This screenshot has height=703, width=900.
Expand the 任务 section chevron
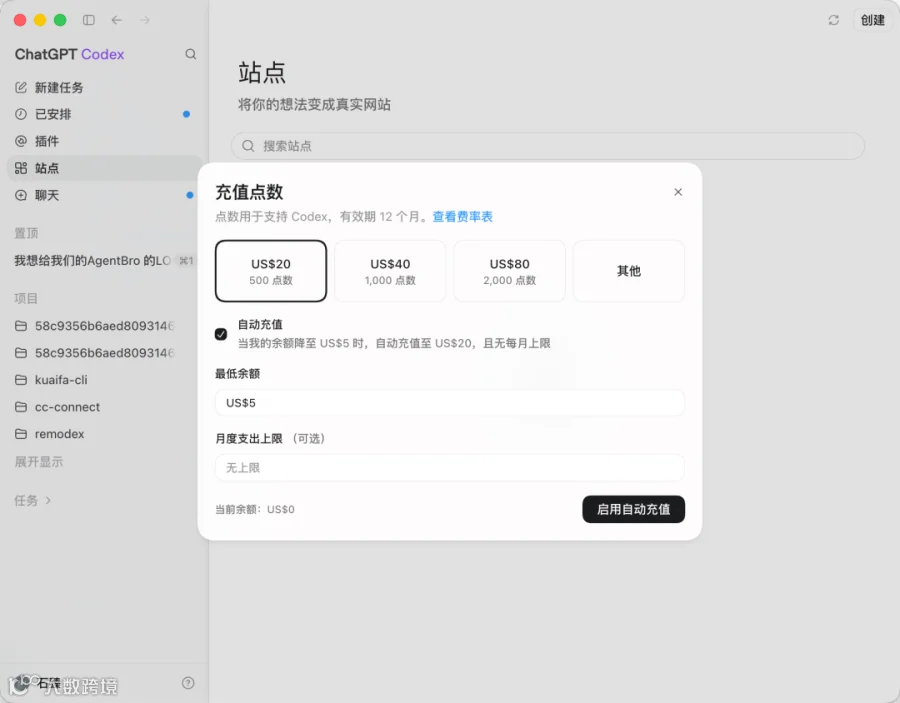coord(48,500)
